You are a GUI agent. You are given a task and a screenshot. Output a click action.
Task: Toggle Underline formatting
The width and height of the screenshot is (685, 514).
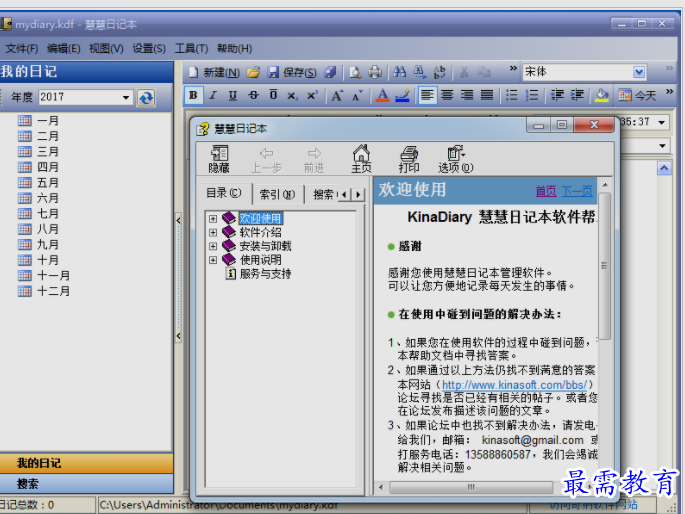pos(233,95)
